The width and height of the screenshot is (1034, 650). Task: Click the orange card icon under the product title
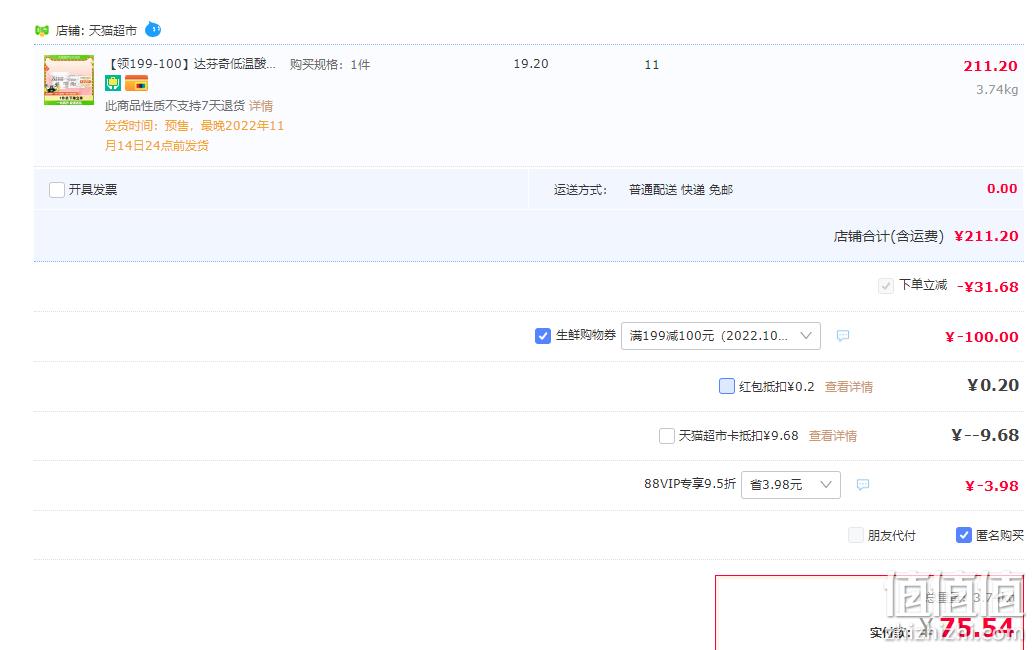coord(137,83)
